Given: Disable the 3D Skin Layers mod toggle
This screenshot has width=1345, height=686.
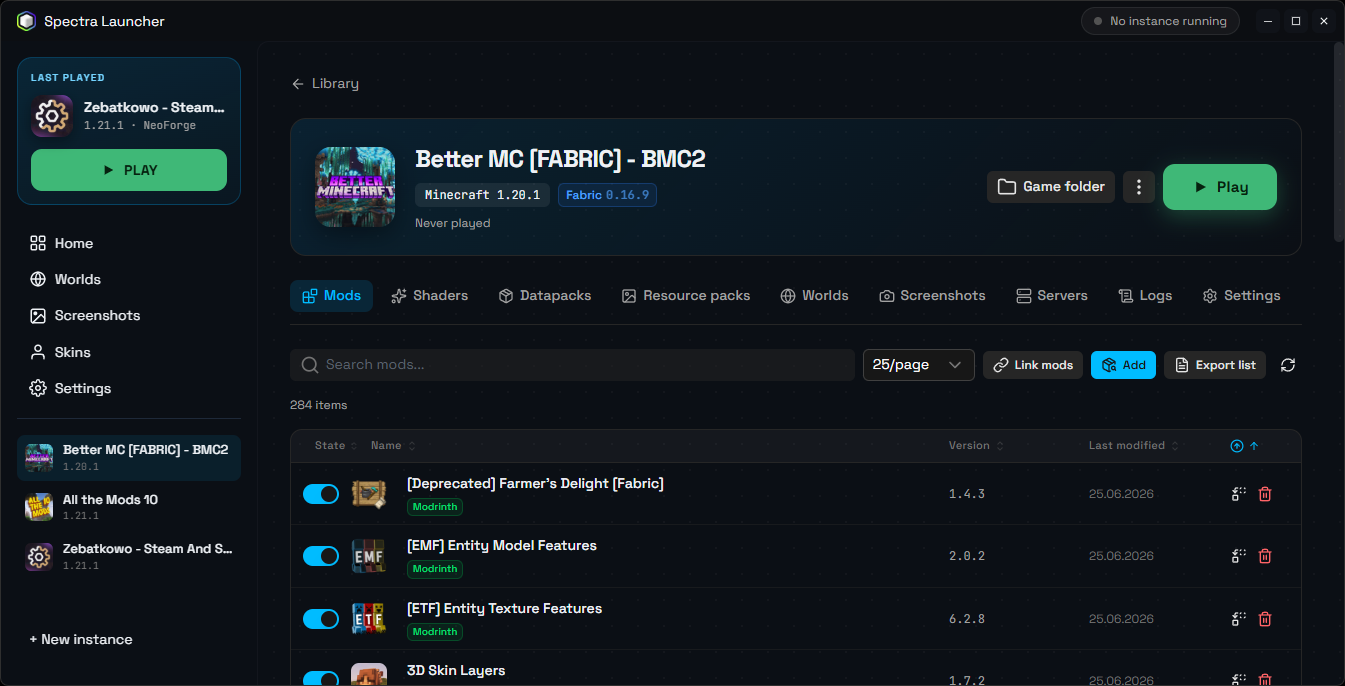Looking at the screenshot, I should pyautogui.click(x=321, y=679).
